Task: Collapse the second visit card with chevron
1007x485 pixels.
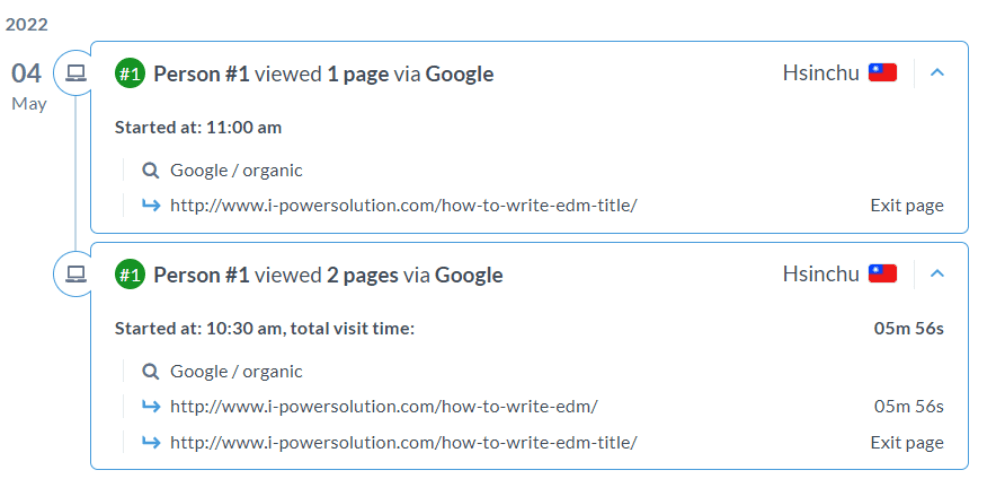Action: [x=937, y=274]
